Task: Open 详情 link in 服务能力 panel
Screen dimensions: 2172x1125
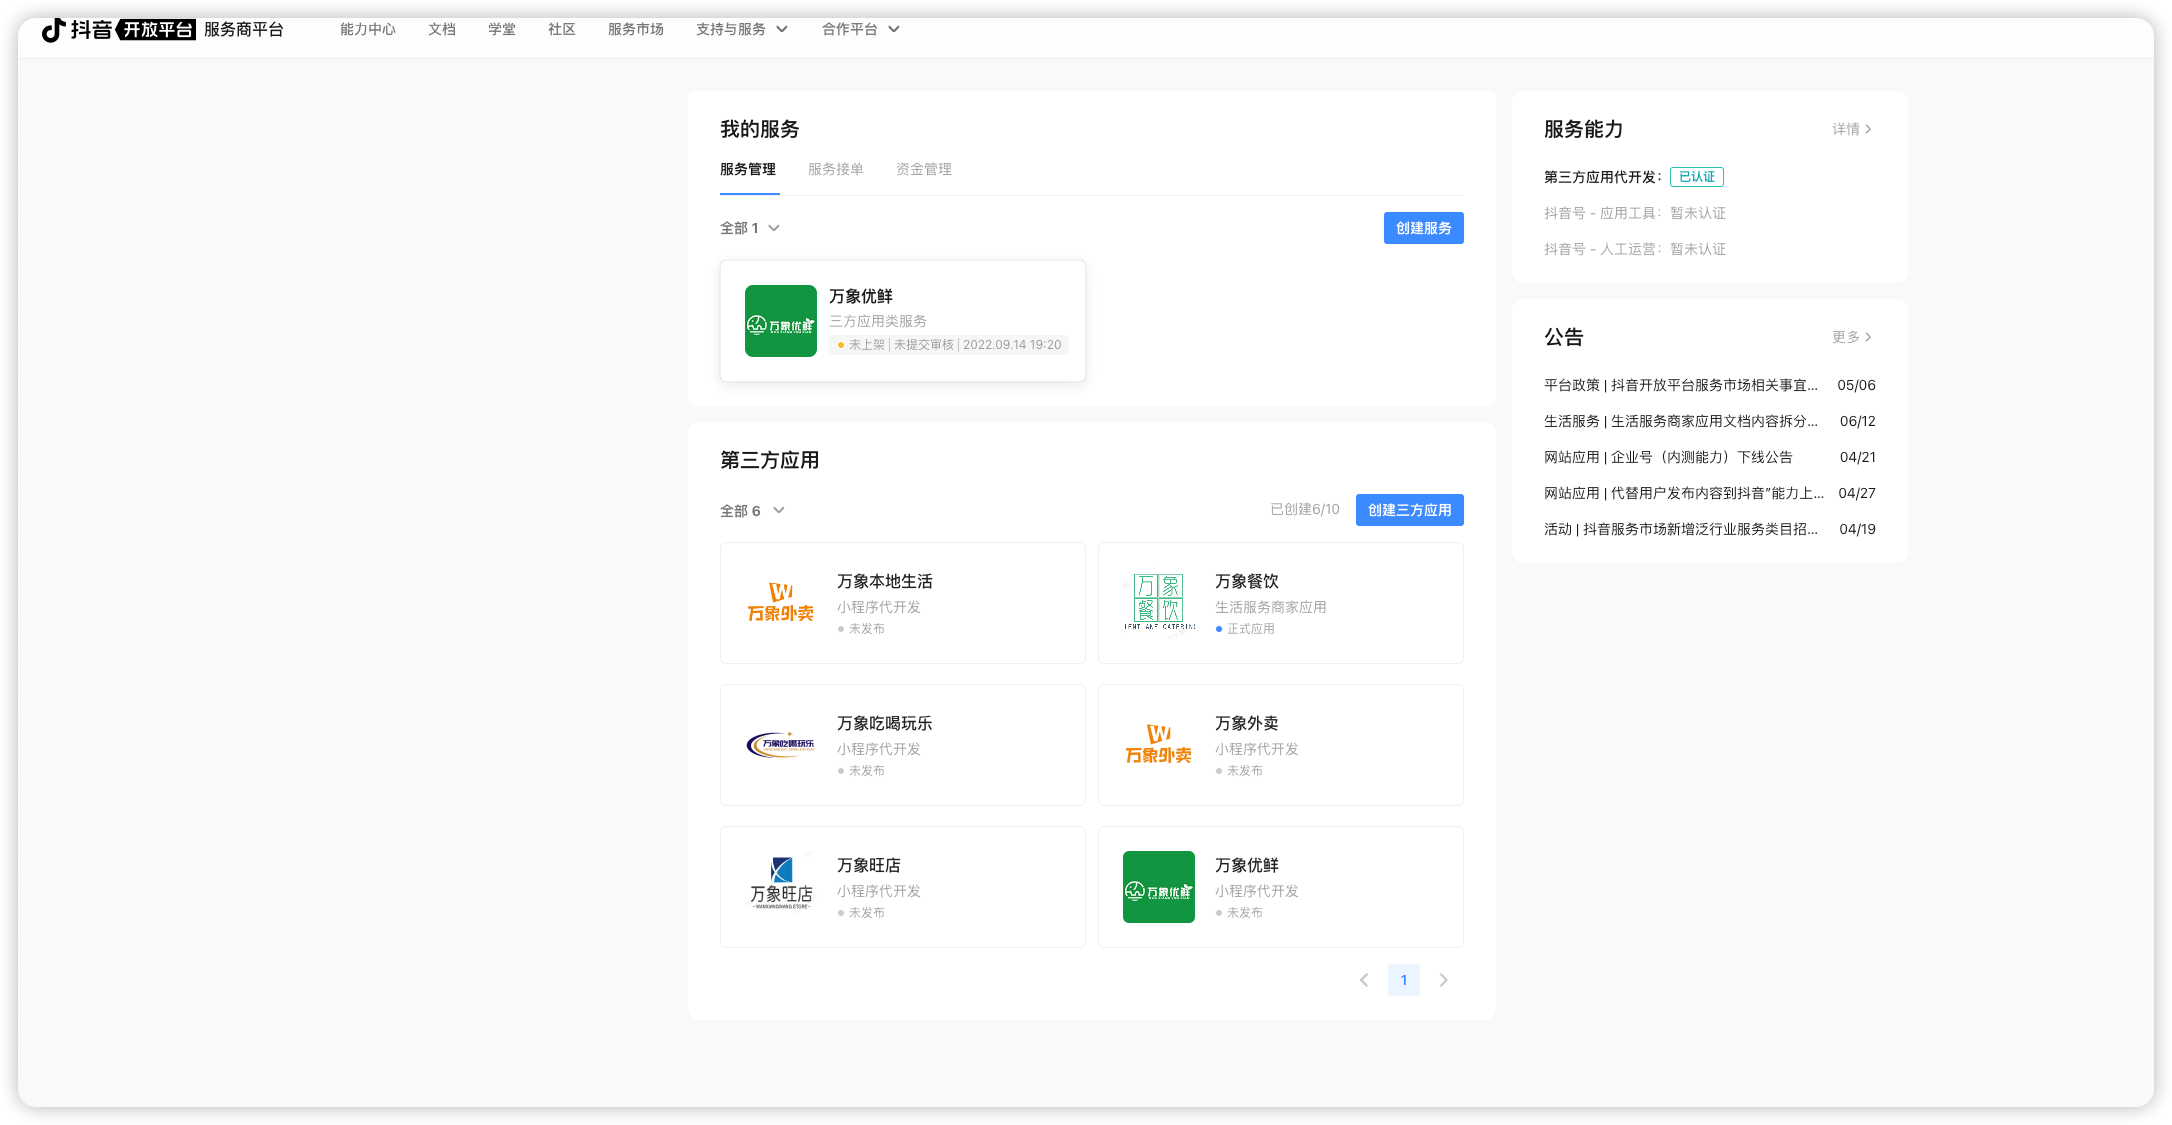Action: coord(1852,129)
